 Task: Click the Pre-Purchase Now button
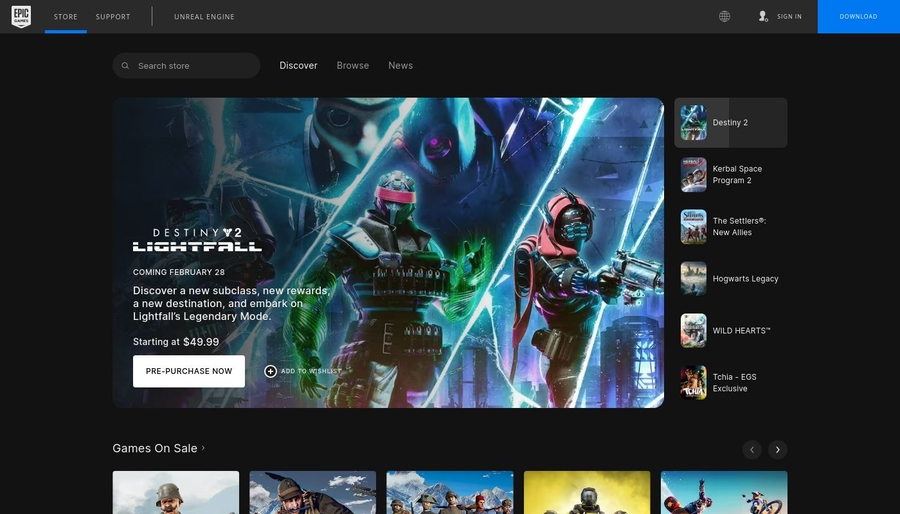pos(188,371)
